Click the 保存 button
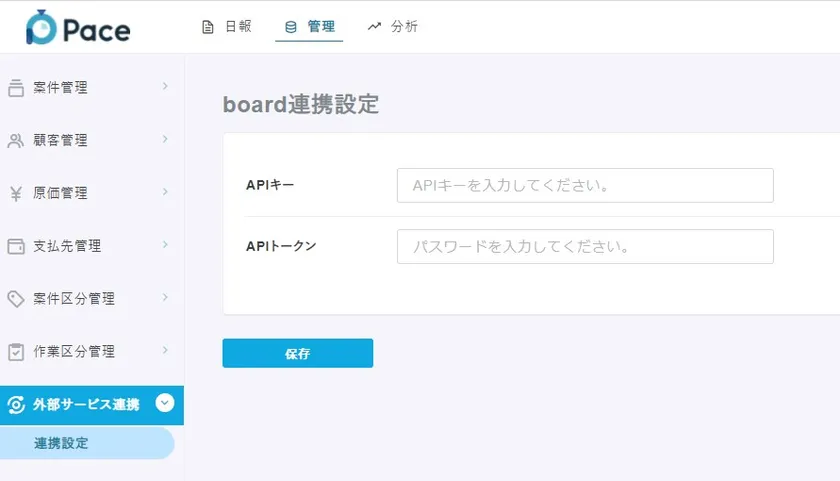Viewport: 840px width, 481px height. tap(298, 353)
